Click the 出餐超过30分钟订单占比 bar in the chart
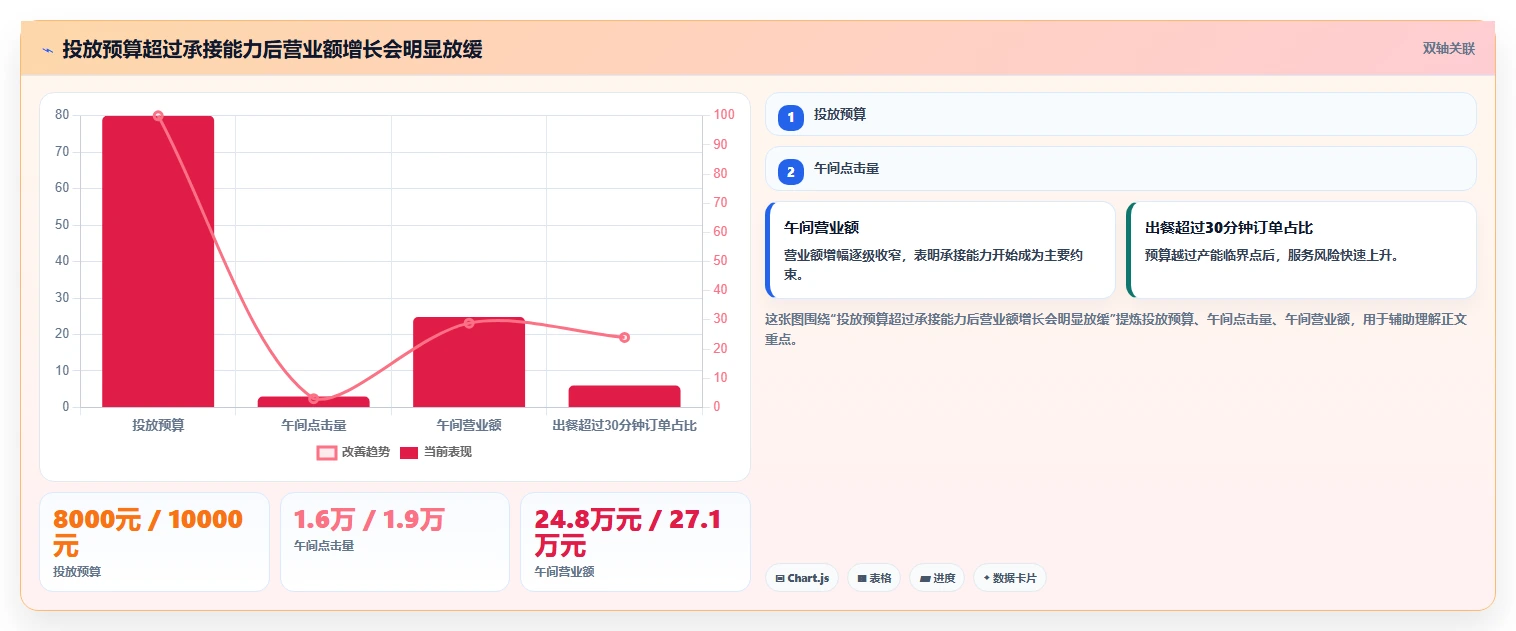Screen dimensions: 1516x631 click(x=625, y=396)
